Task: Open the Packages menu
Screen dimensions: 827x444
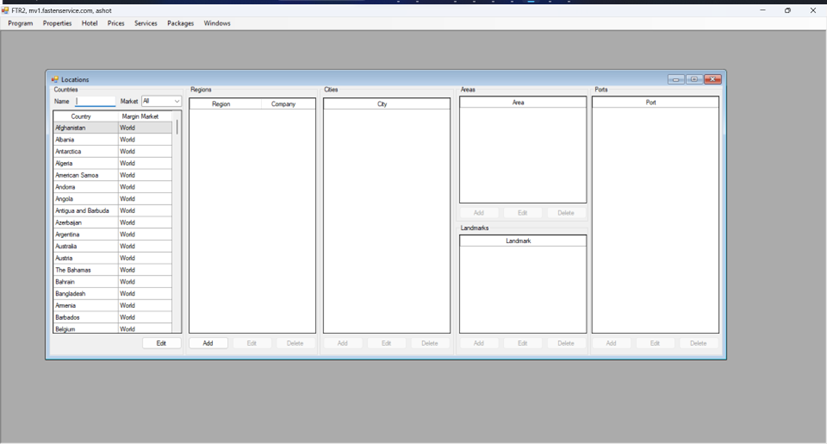Action: point(180,23)
